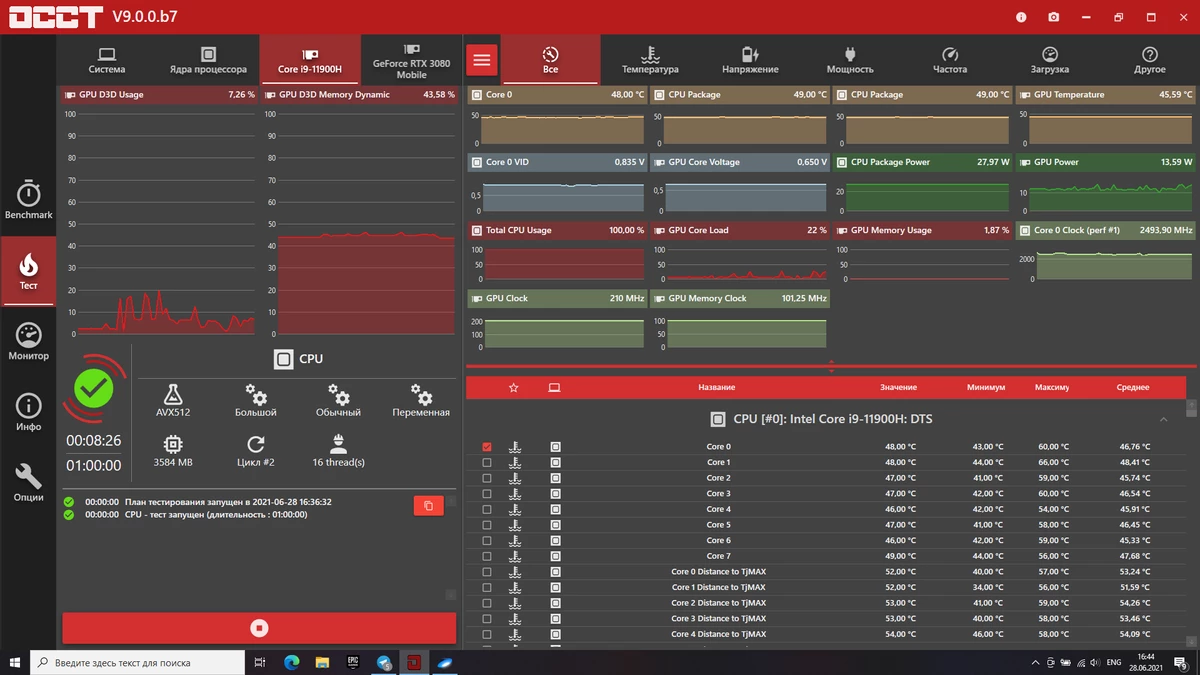
Task: Open the Опции settings section
Action: pos(28,482)
